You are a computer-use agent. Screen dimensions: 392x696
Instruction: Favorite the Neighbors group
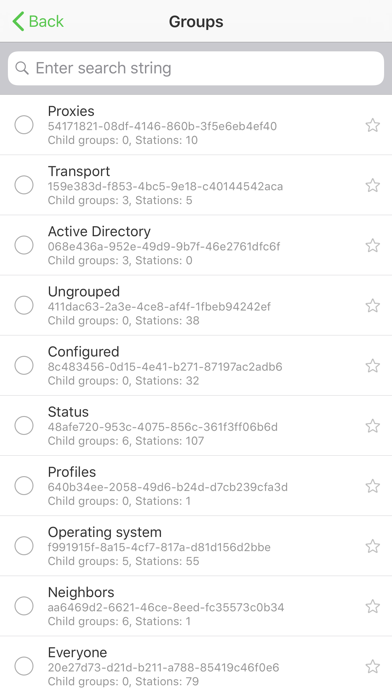[372, 606]
